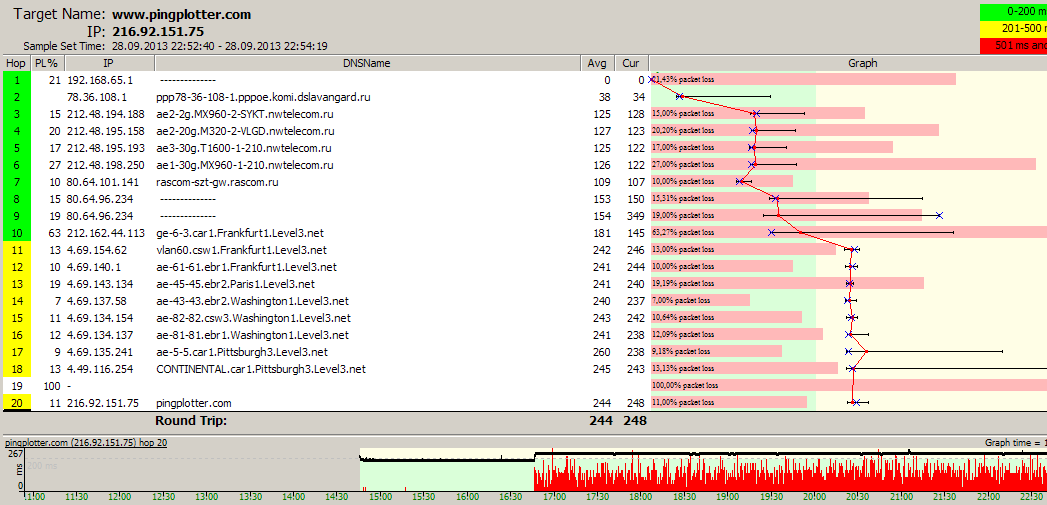Image resolution: width=1047 pixels, height=505 pixels.
Task: Click the Hop column header
Action: [x=16, y=63]
